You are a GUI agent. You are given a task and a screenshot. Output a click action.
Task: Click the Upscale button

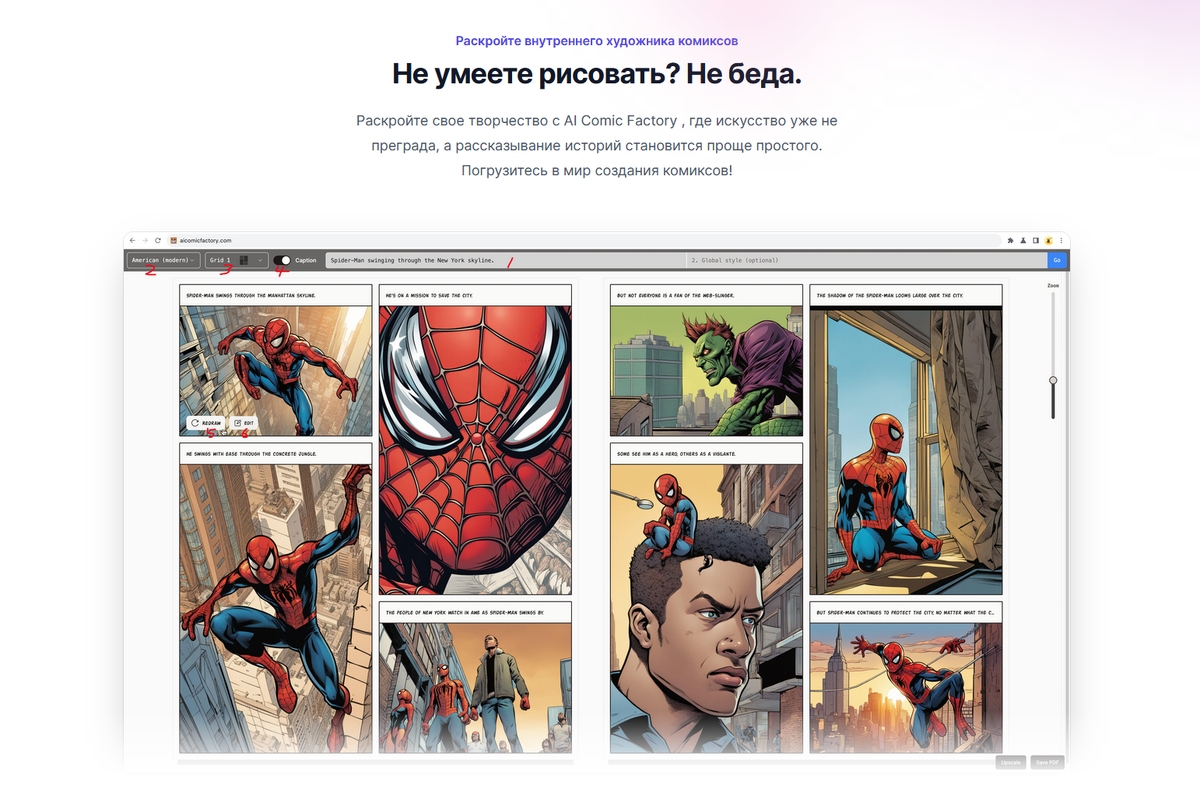pyautogui.click(x=1011, y=762)
